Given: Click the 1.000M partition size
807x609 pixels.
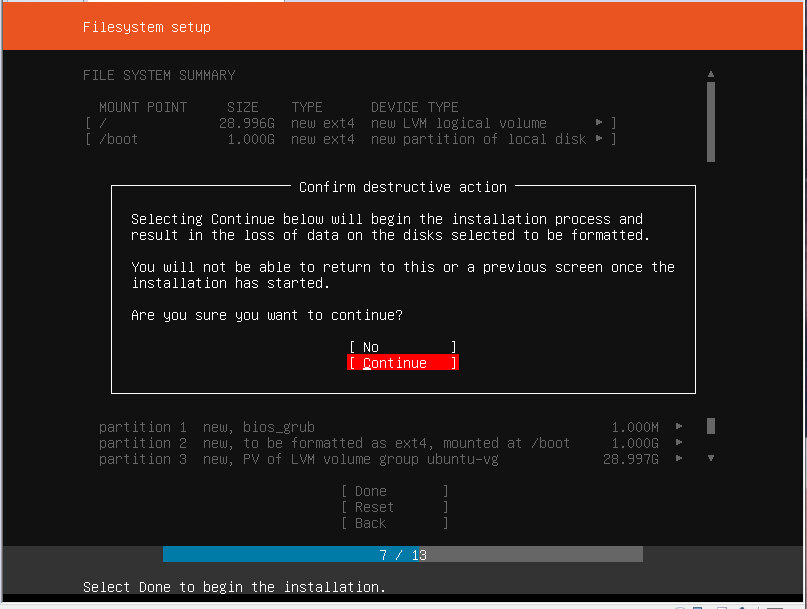Looking at the screenshot, I should [x=635, y=427].
